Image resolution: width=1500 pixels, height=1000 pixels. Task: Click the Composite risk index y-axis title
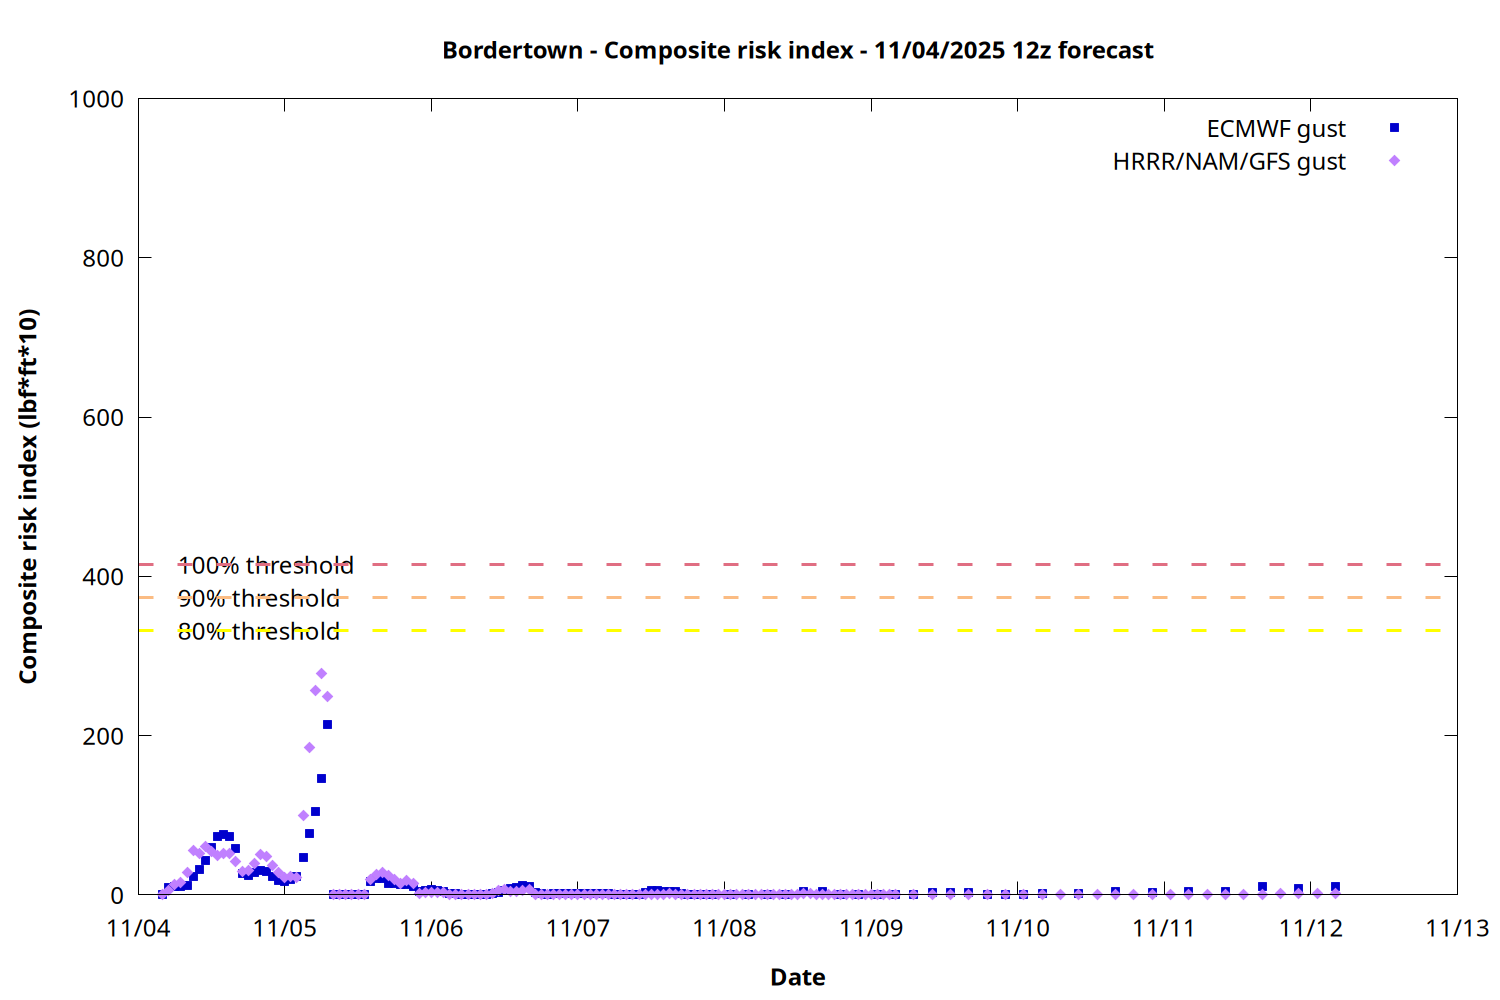(x=28, y=496)
